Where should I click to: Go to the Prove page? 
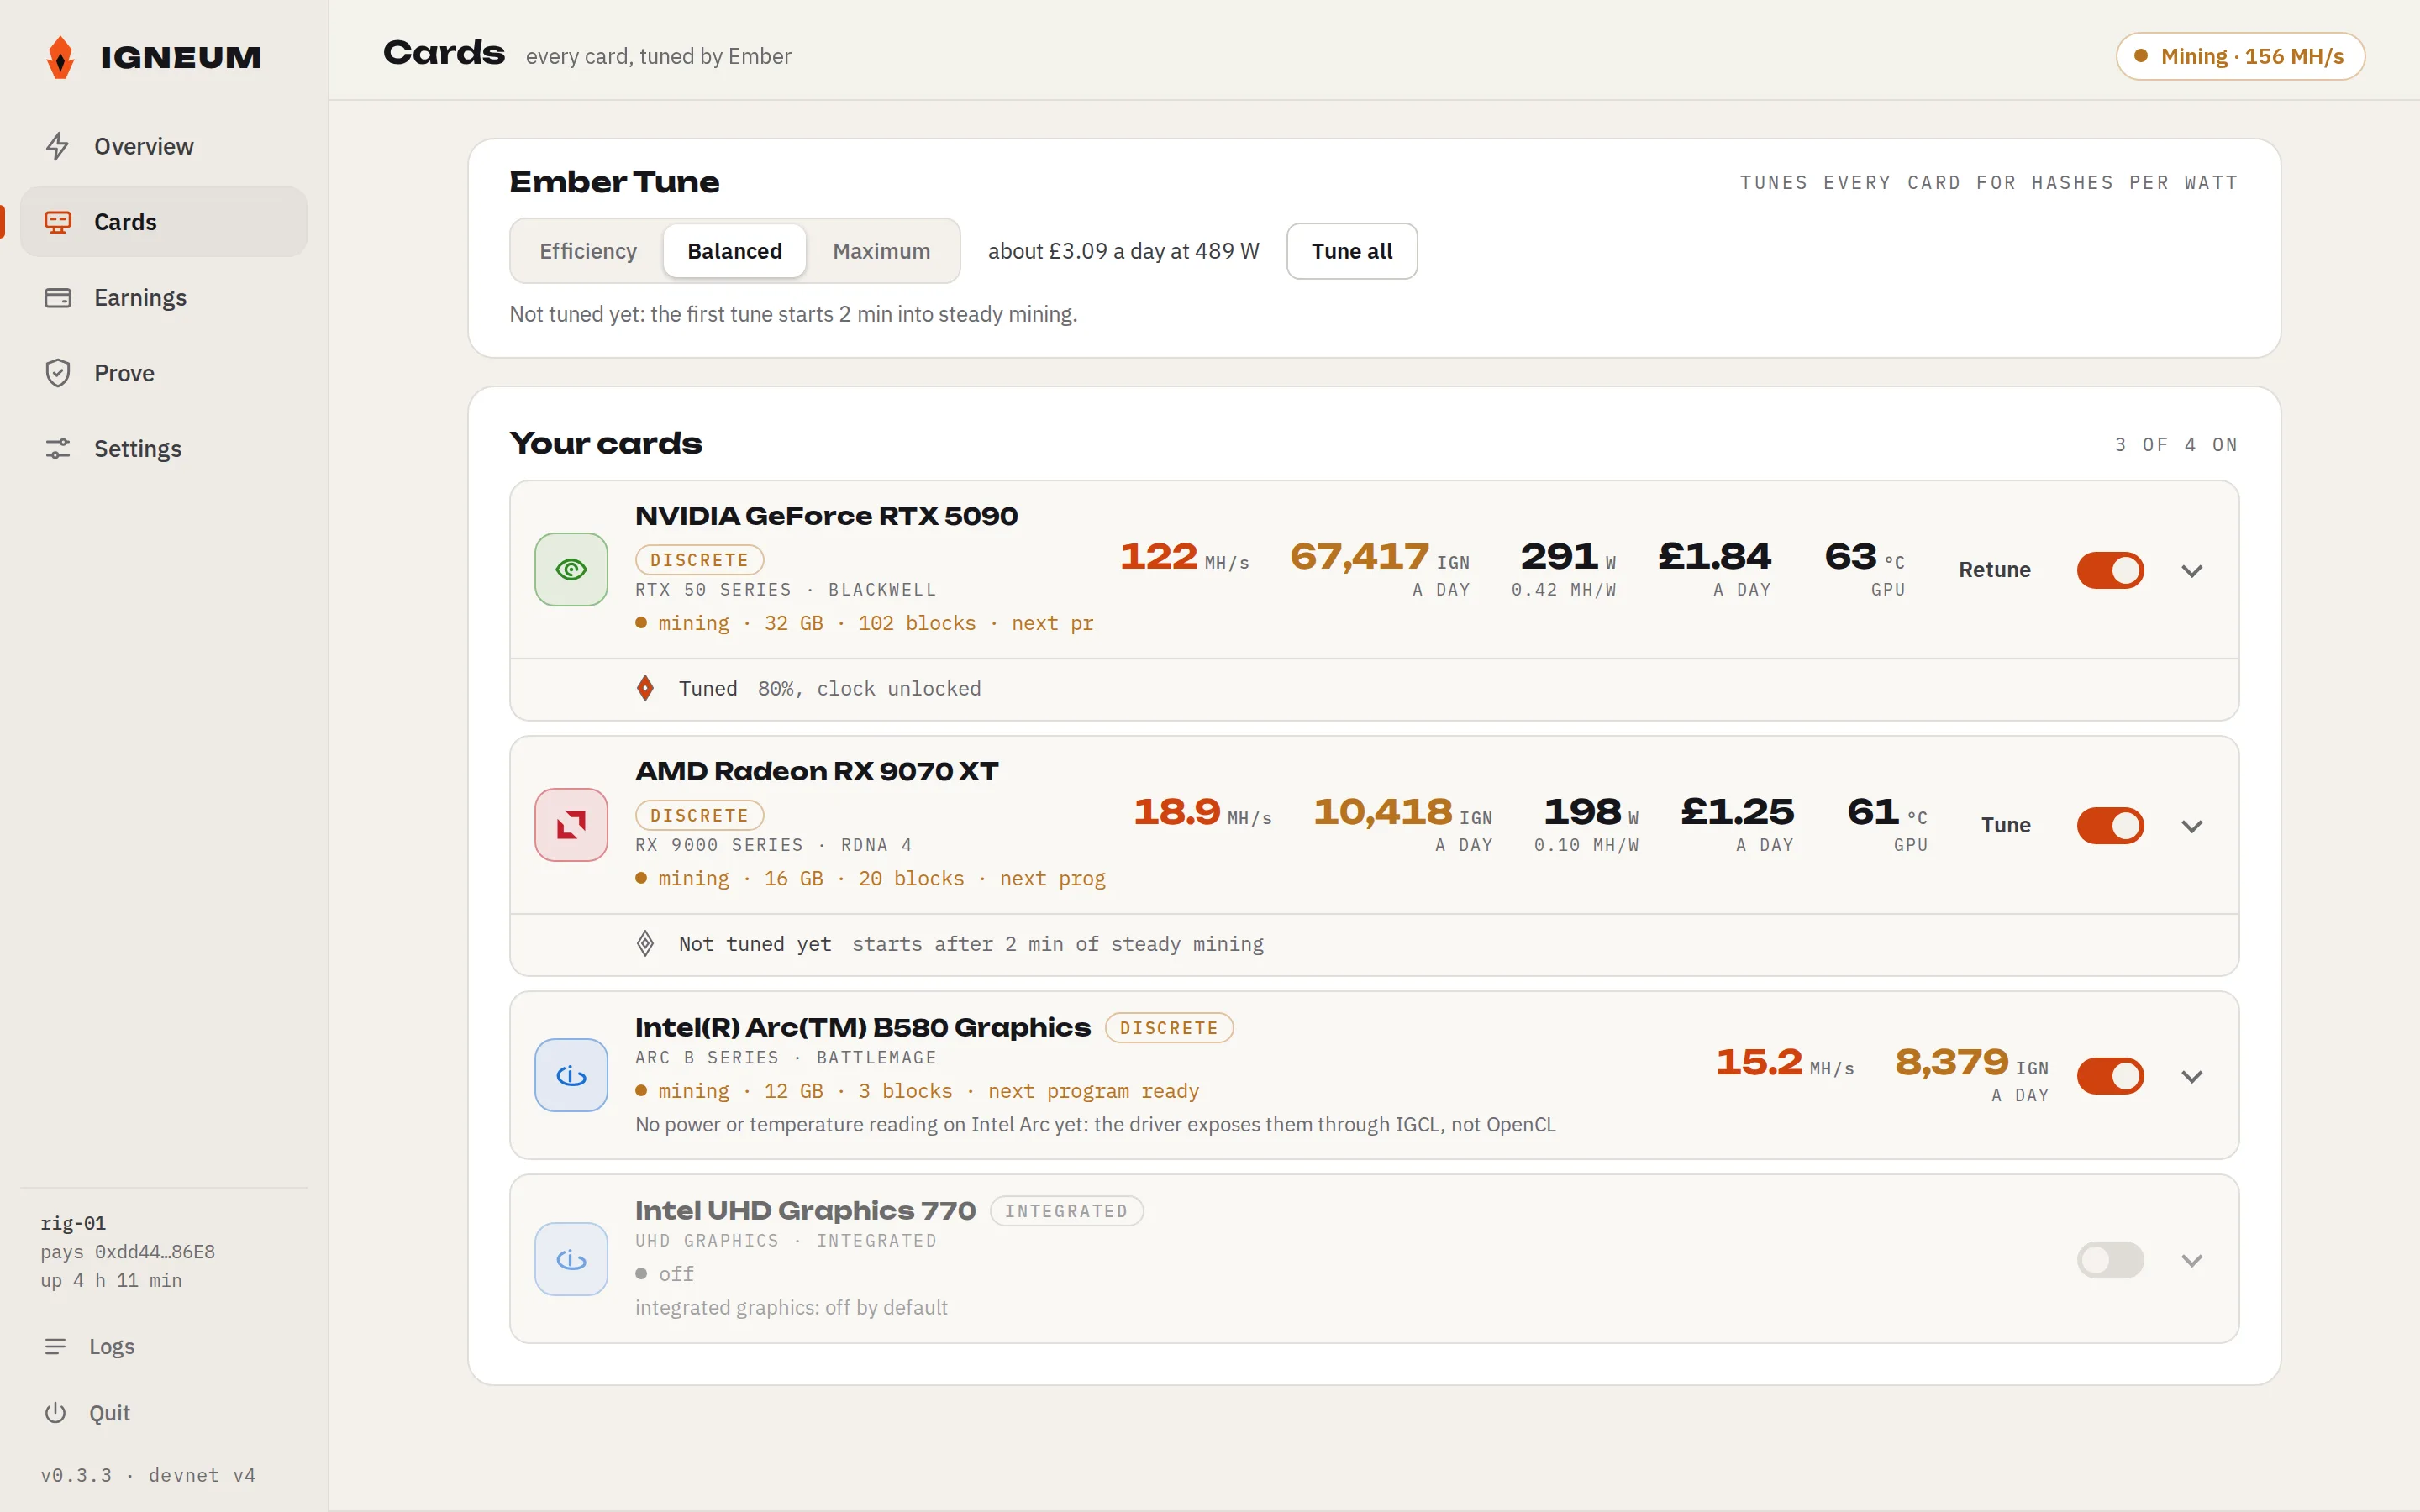[163, 373]
